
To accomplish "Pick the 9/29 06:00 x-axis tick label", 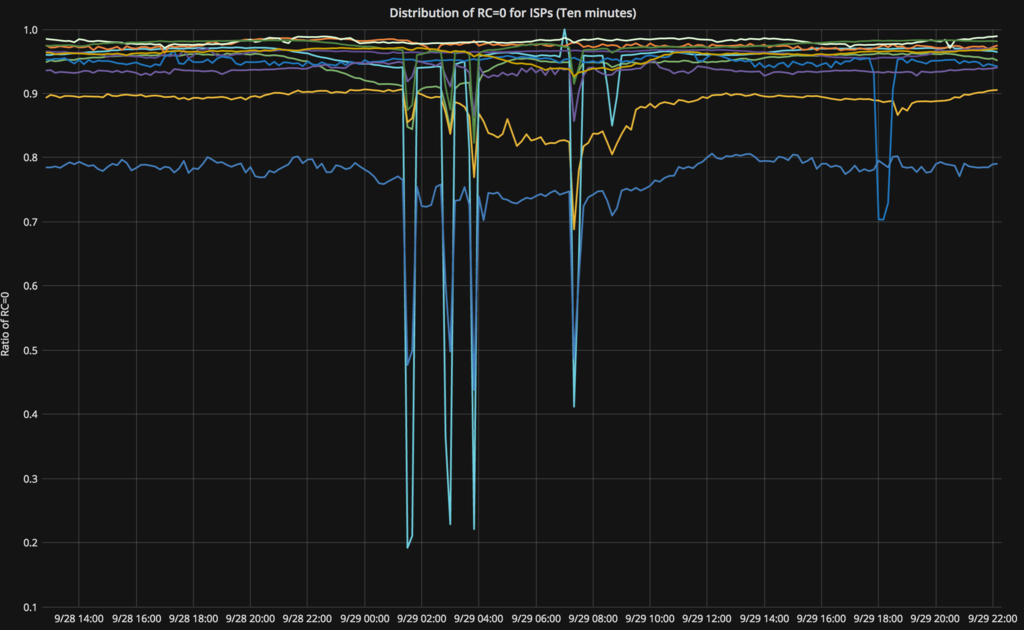I will pyautogui.click(x=536, y=620).
